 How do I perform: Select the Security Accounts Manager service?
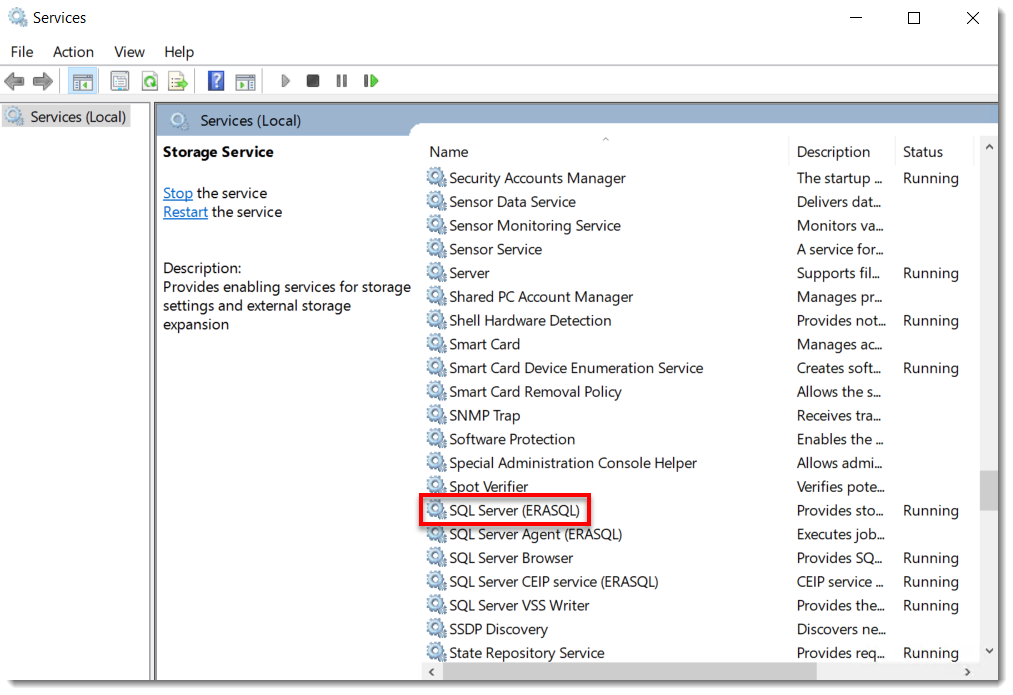538,178
